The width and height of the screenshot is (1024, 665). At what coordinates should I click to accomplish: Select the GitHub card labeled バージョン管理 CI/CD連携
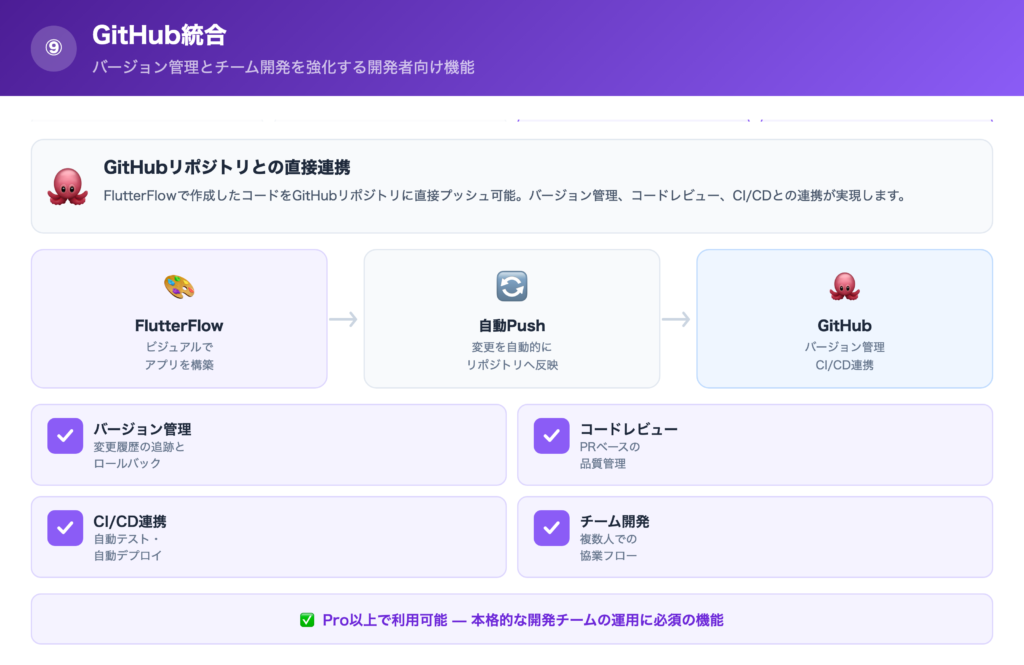(844, 318)
